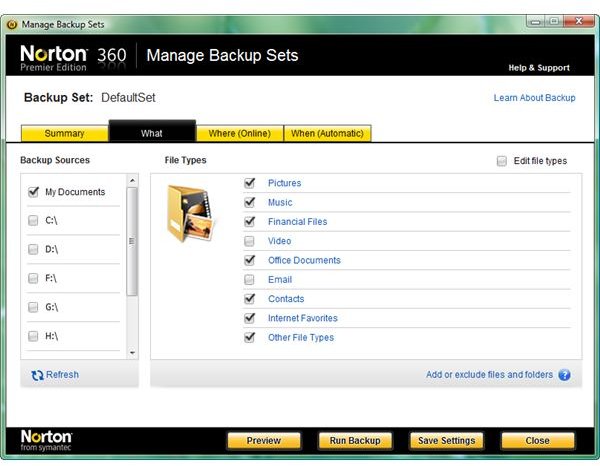Viewport: 600px width, 466px height.
Task: Click the yellow Close button
Action: coord(538,441)
